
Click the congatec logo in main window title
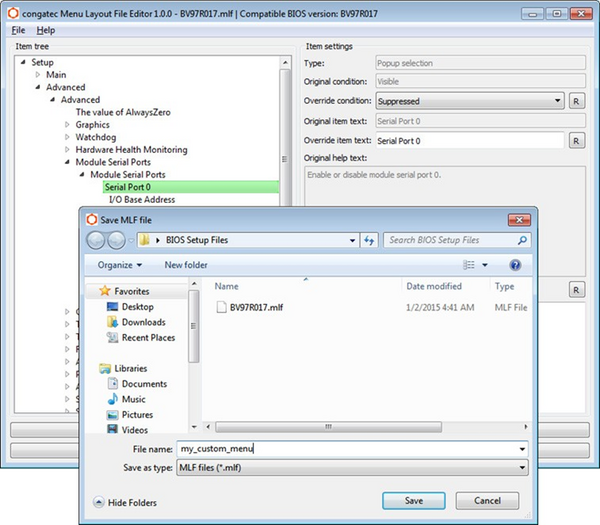tap(13, 13)
